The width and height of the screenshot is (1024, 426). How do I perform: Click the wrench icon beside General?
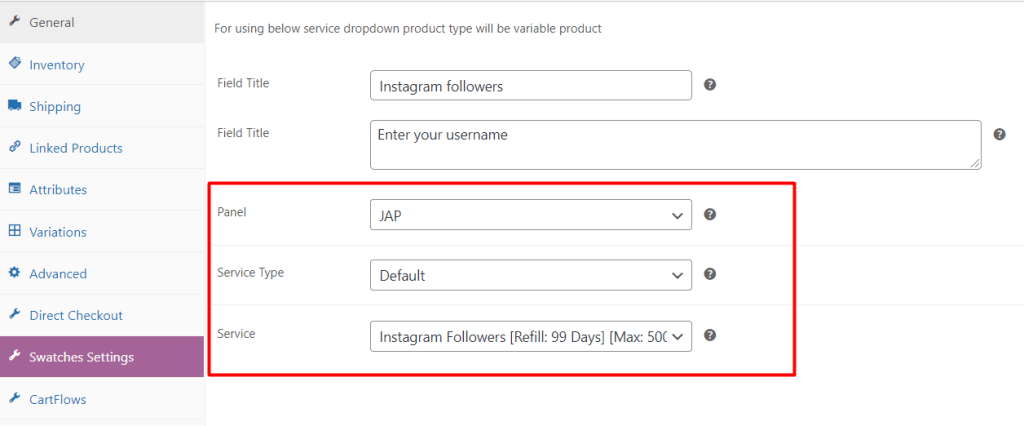15,22
